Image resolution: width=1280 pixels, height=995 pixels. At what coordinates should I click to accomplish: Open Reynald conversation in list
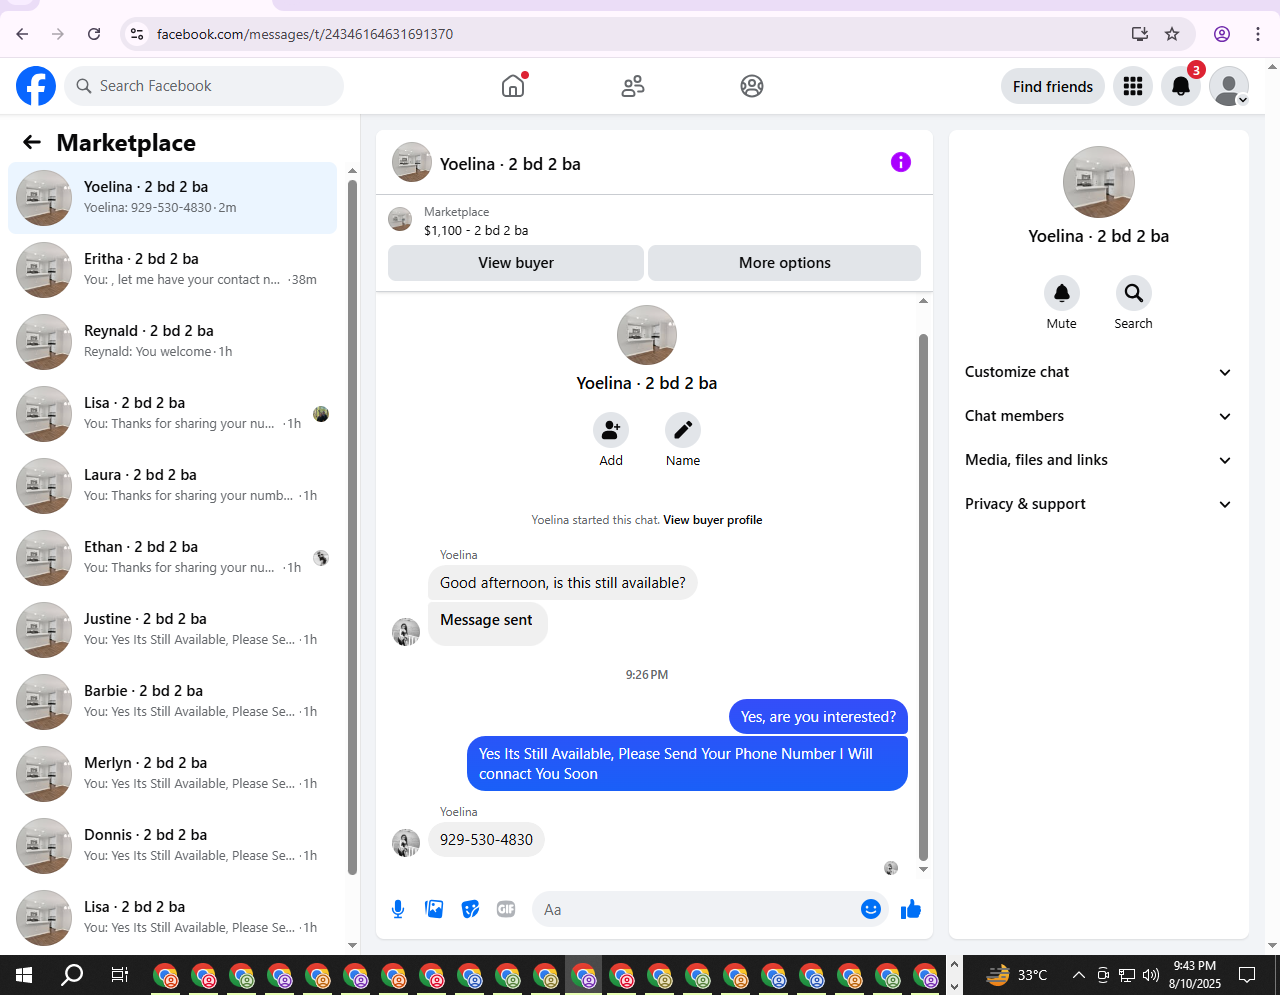click(x=173, y=342)
